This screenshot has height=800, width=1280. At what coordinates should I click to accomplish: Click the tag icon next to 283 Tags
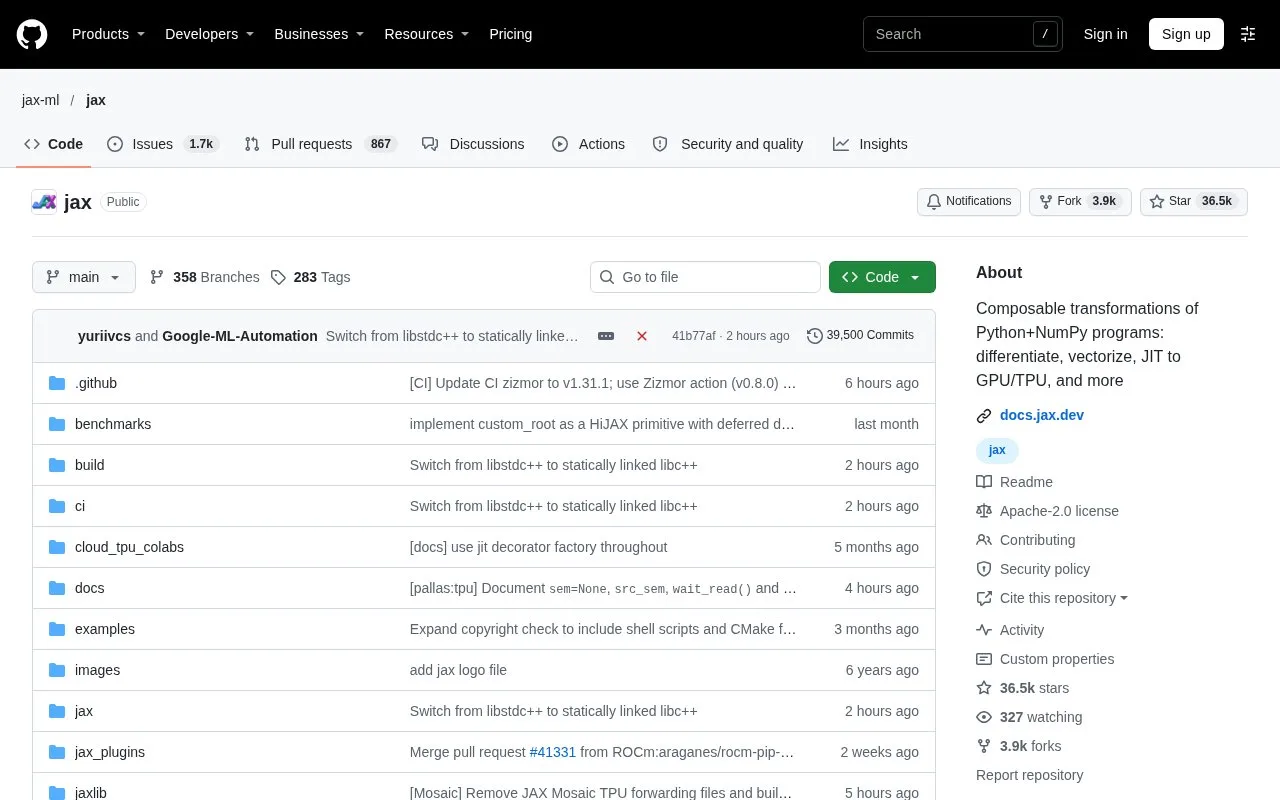278,277
